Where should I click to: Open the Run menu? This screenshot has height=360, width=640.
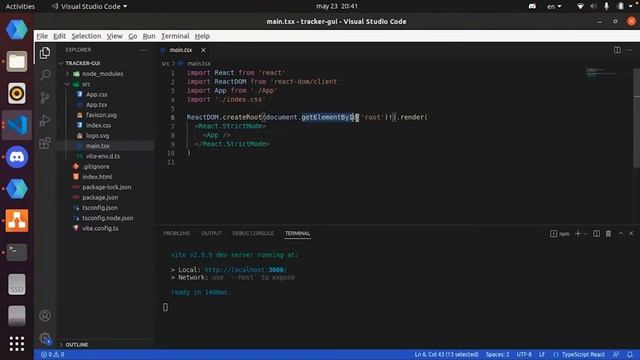(x=149, y=36)
